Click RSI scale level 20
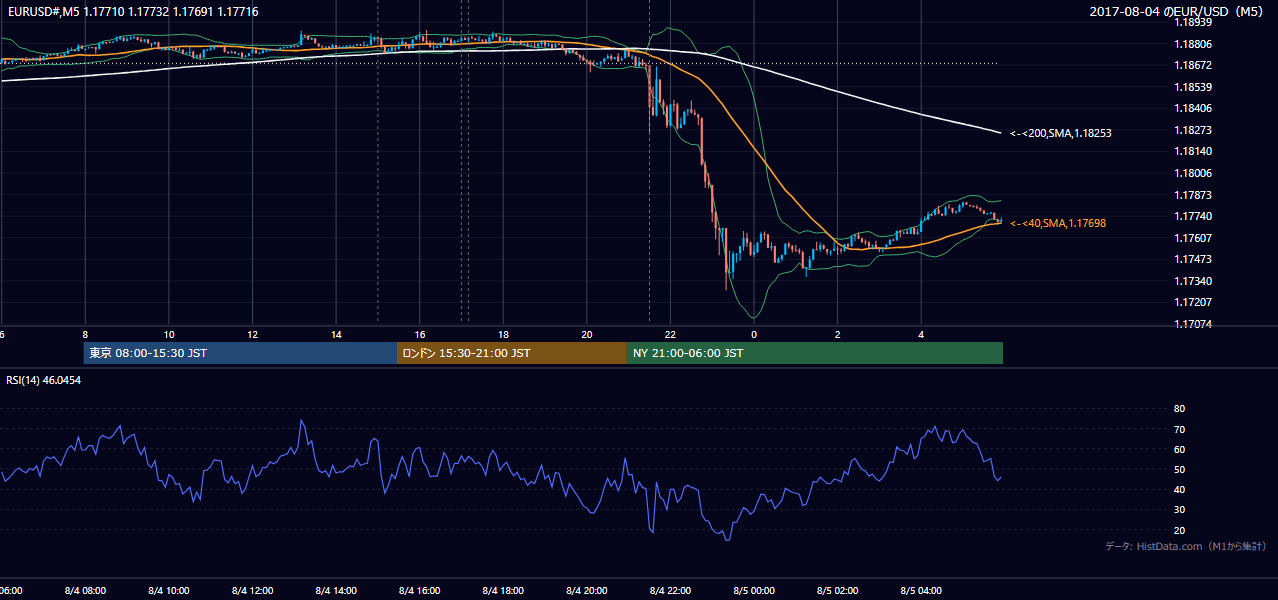This screenshot has height=600, width=1278. click(x=1179, y=530)
